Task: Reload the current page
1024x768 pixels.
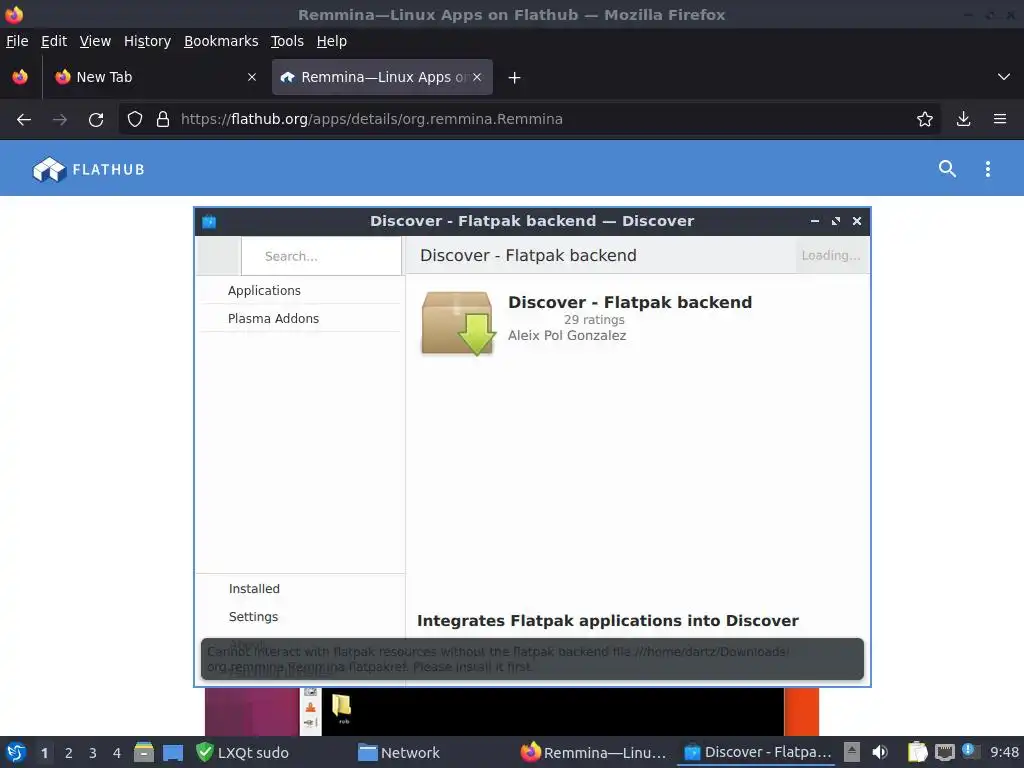Action: [96, 120]
